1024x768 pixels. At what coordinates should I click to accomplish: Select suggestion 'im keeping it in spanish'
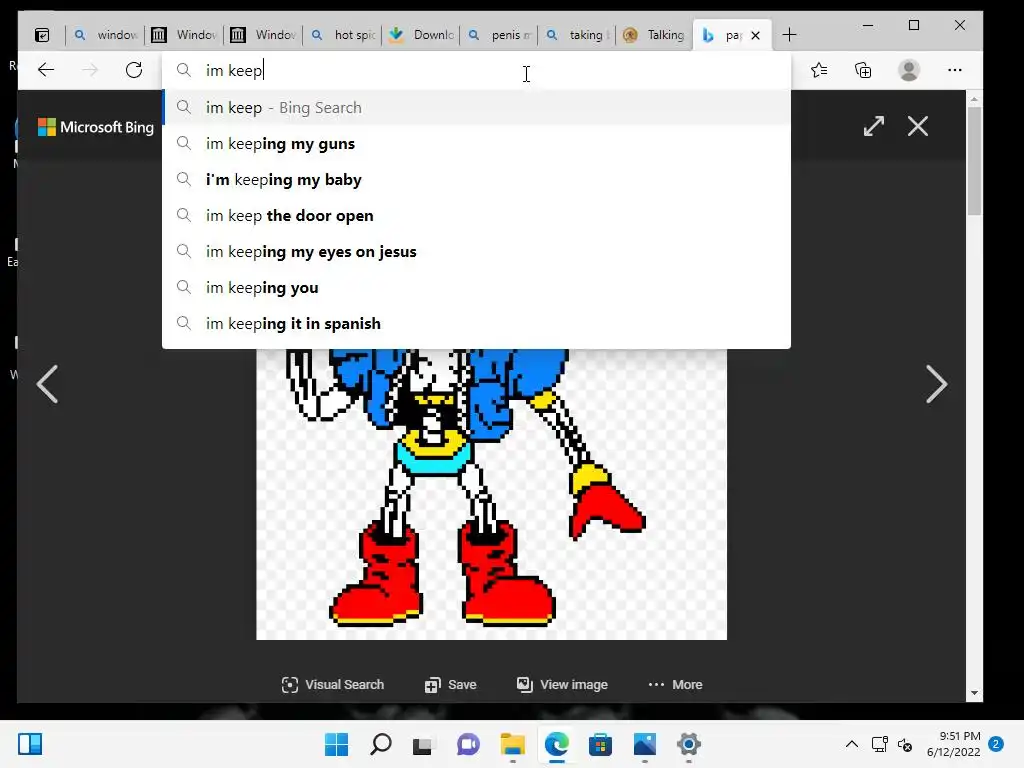click(x=477, y=323)
